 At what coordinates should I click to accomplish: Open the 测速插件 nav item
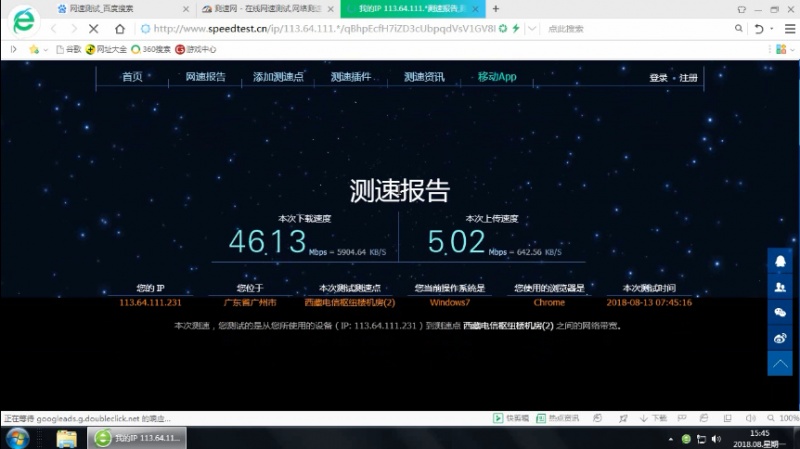351,77
